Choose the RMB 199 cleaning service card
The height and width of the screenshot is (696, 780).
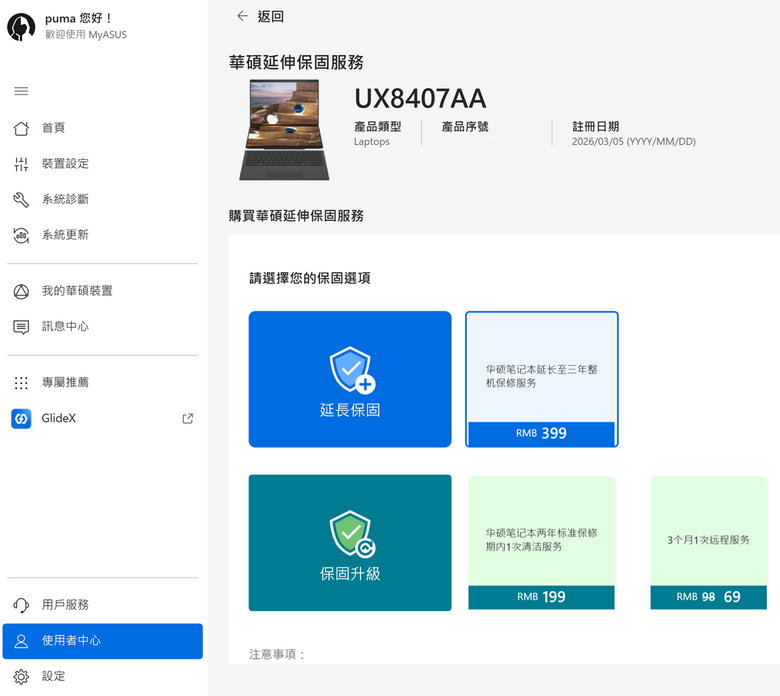tap(542, 543)
